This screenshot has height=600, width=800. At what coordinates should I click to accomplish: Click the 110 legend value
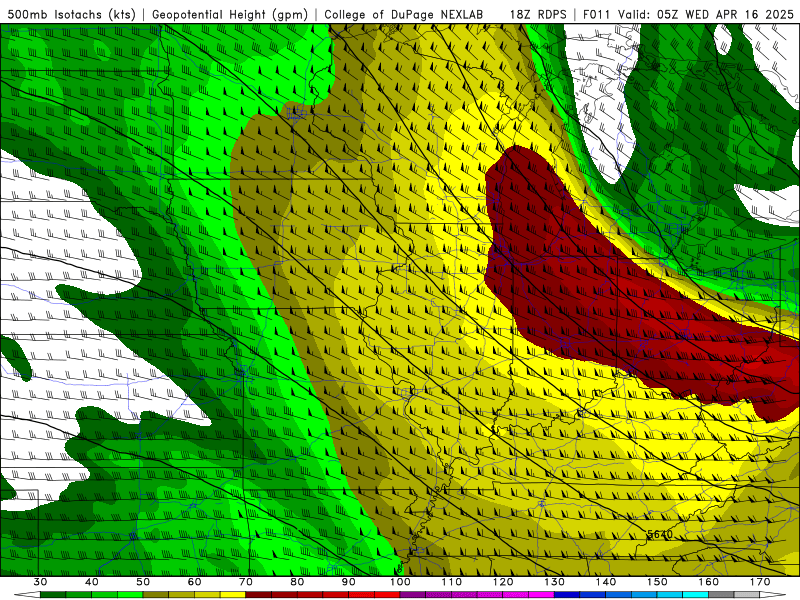coord(452,582)
